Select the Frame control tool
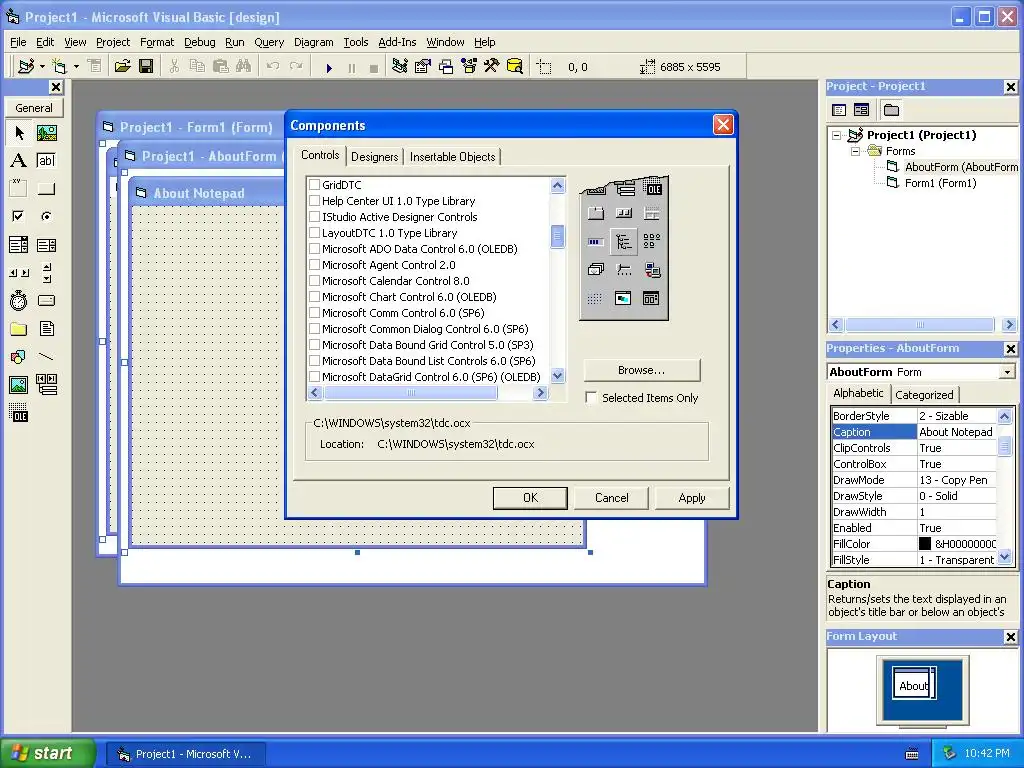Screen dimensions: 1024x768 (19, 189)
